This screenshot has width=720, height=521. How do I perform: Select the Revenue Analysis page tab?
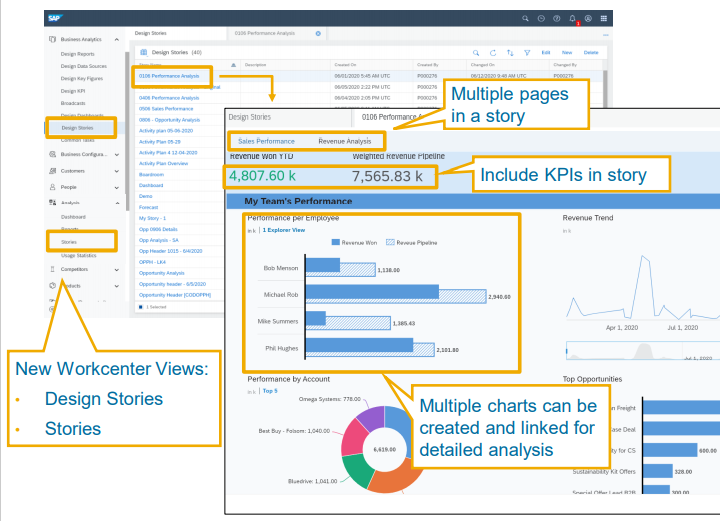pyautogui.click(x=345, y=141)
